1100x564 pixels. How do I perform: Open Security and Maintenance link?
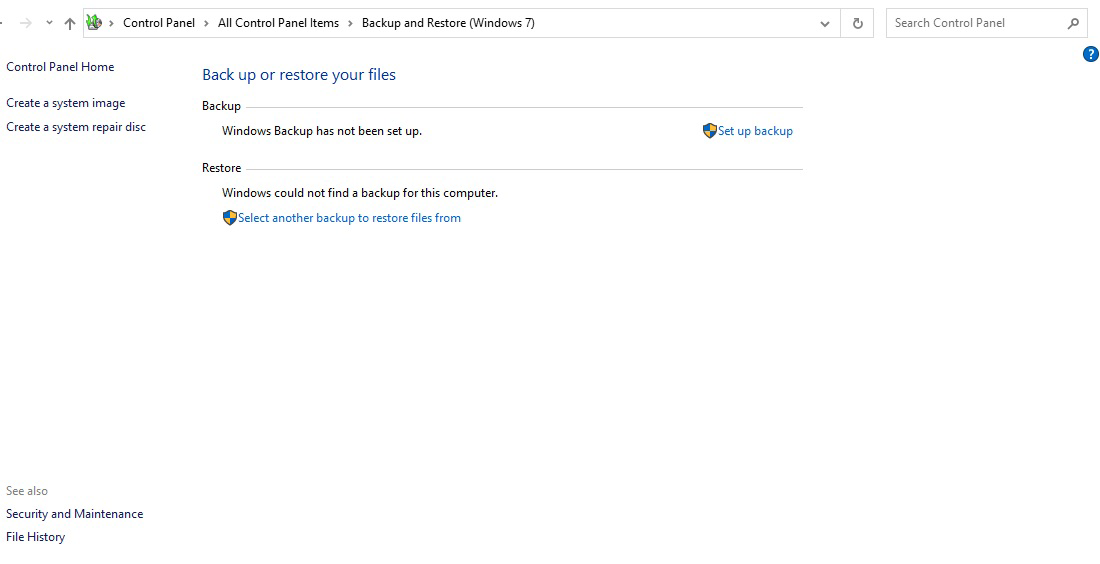[x=74, y=514]
